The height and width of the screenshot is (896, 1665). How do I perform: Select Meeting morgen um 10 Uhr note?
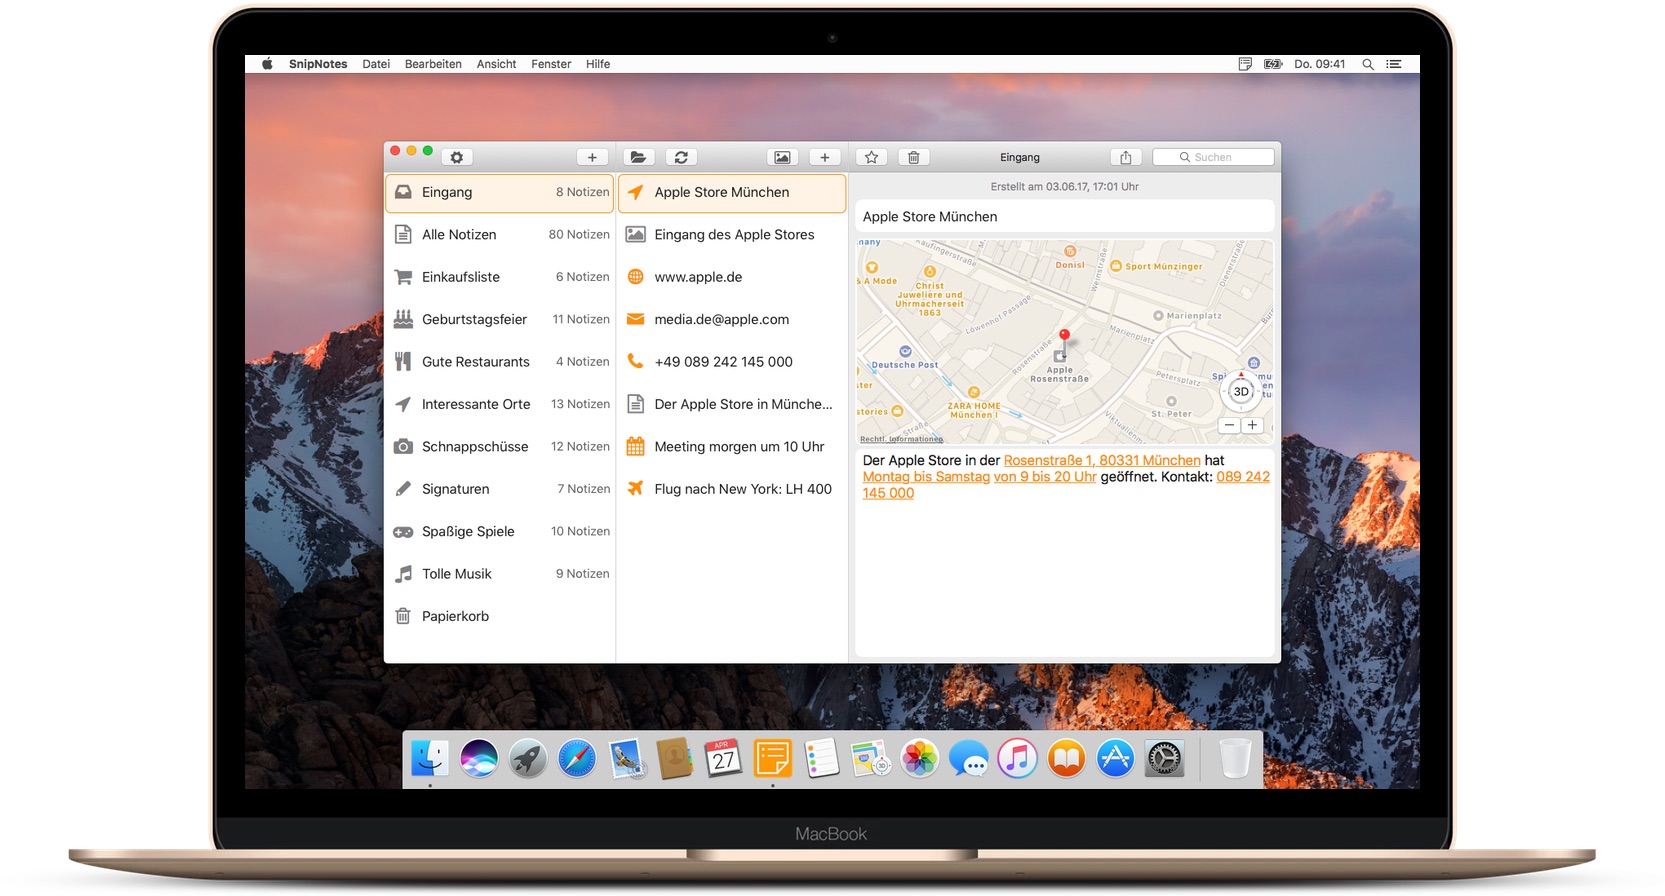732,447
